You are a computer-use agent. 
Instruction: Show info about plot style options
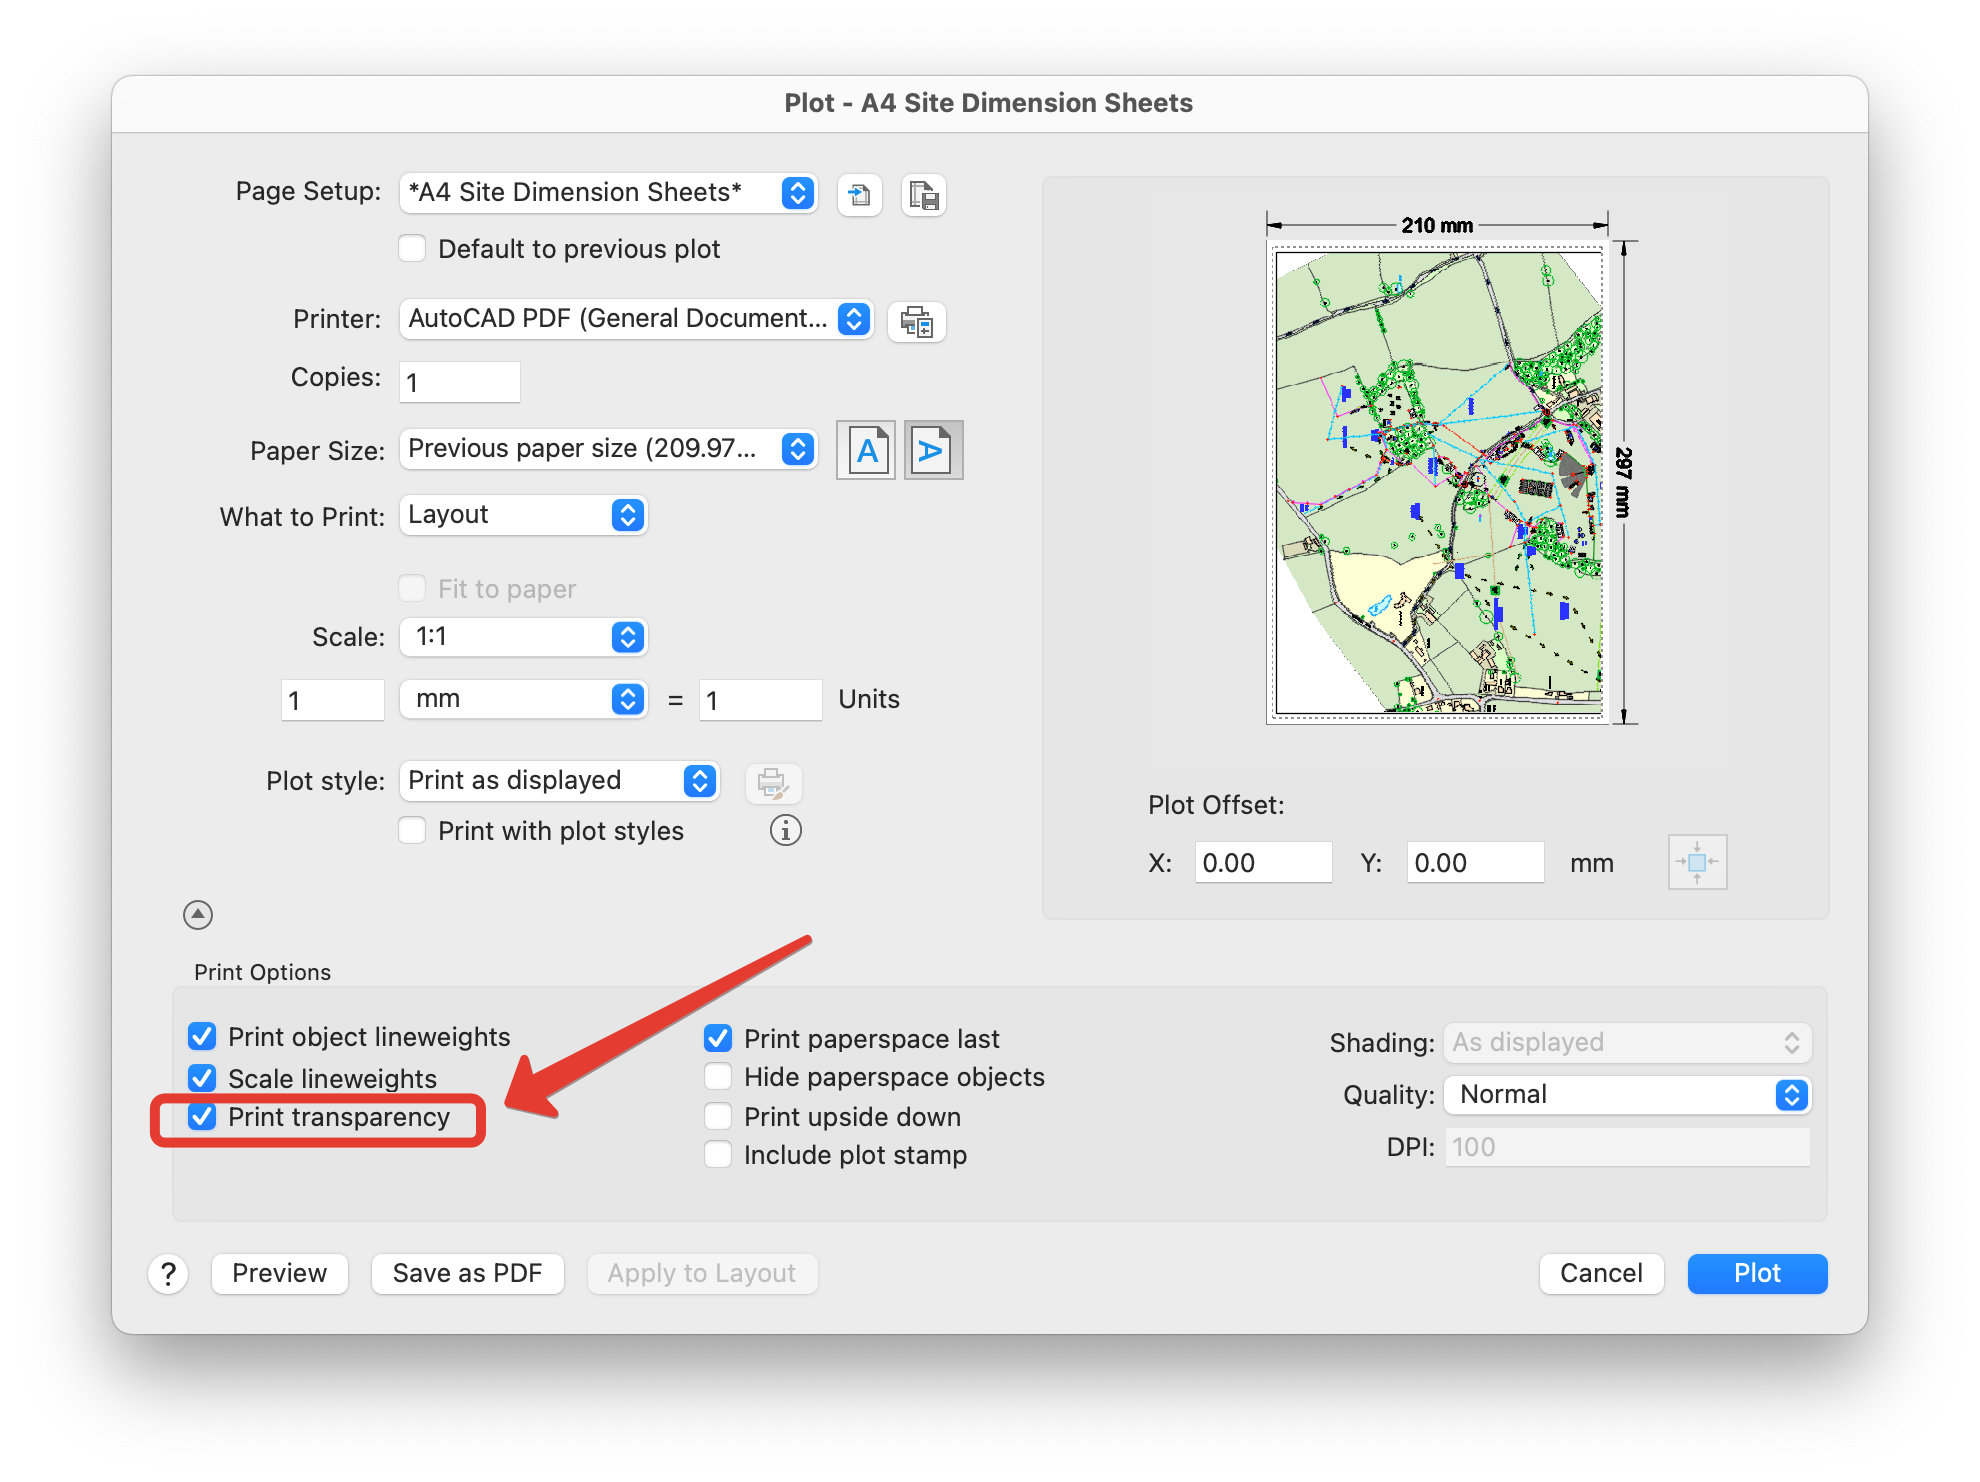tap(785, 830)
